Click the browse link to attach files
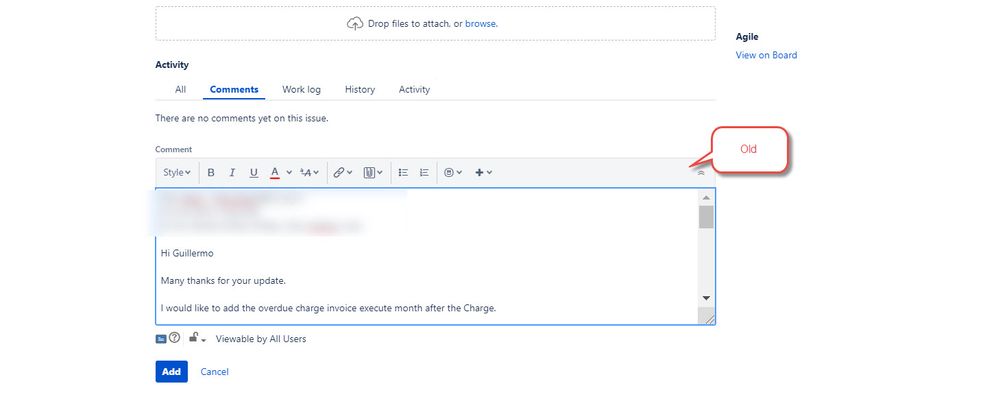This screenshot has width=998, height=397. click(x=481, y=24)
